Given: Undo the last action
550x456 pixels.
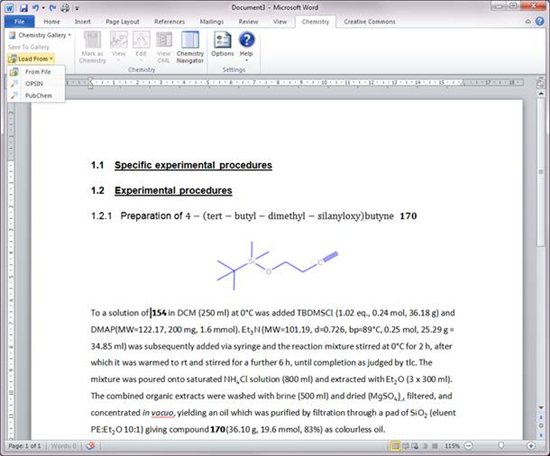Looking at the screenshot, I should pyautogui.click(x=35, y=8).
